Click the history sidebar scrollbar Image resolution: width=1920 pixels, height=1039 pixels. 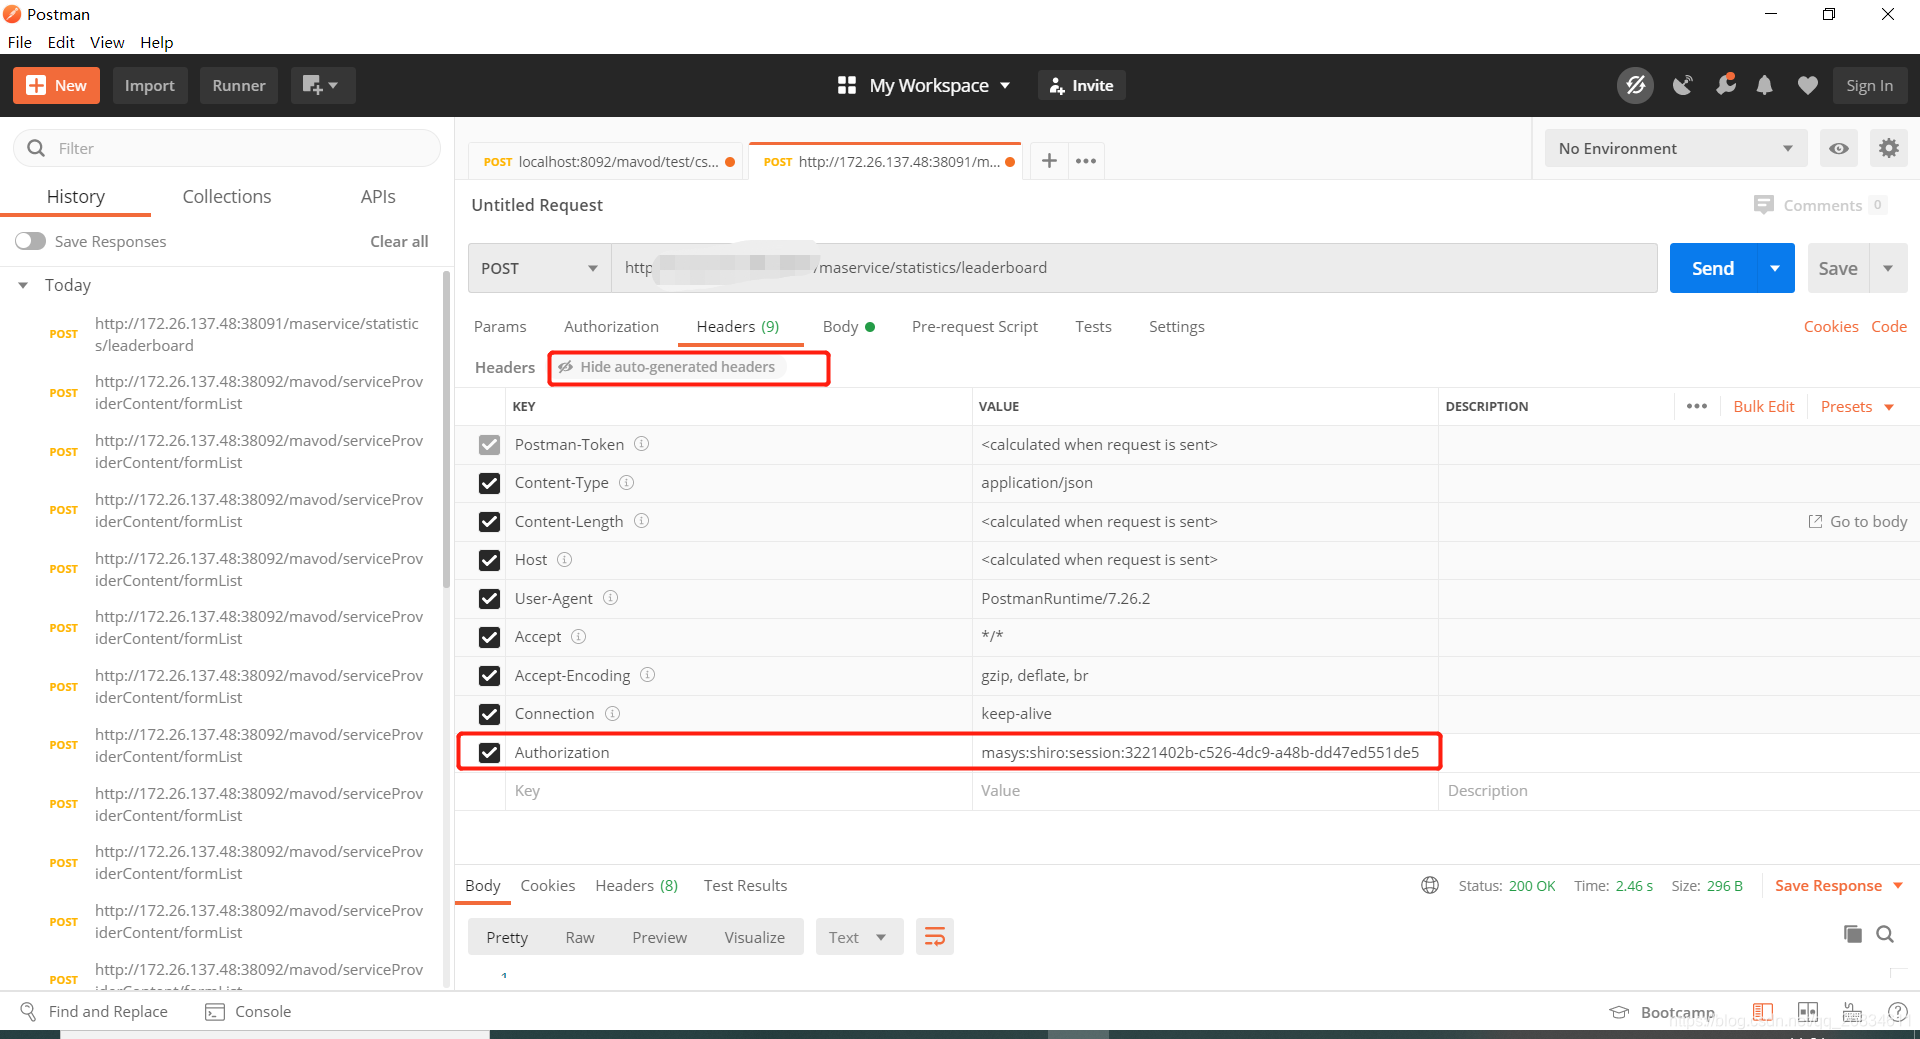coord(446,430)
